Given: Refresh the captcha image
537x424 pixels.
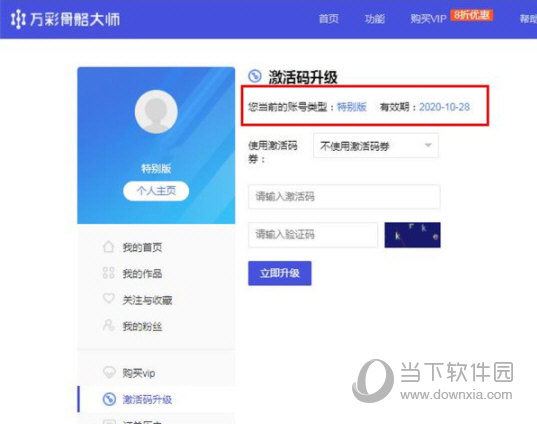Looking at the screenshot, I should tap(412, 235).
